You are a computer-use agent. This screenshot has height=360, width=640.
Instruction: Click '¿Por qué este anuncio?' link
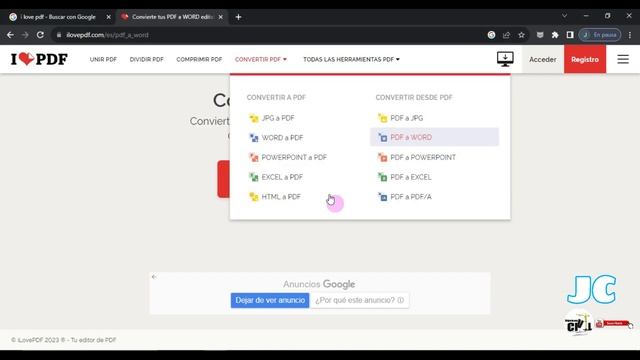pos(359,300)
